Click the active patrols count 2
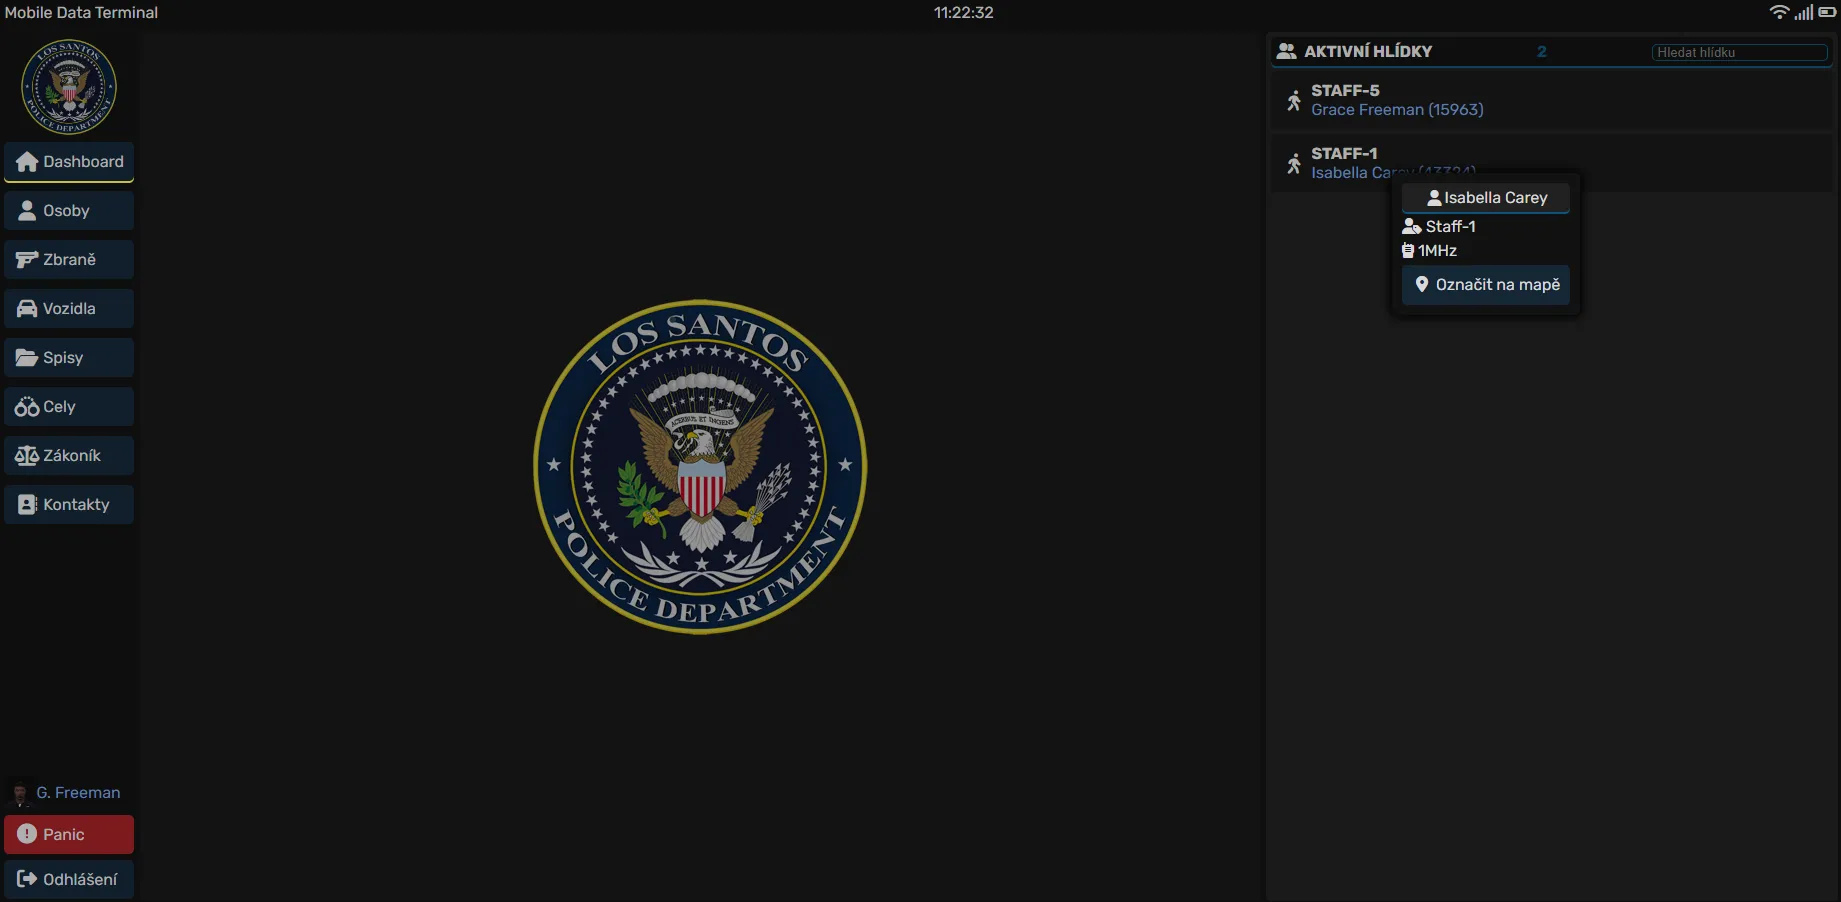Screen dimensions: 1841x902 [x=1542, y=51]
